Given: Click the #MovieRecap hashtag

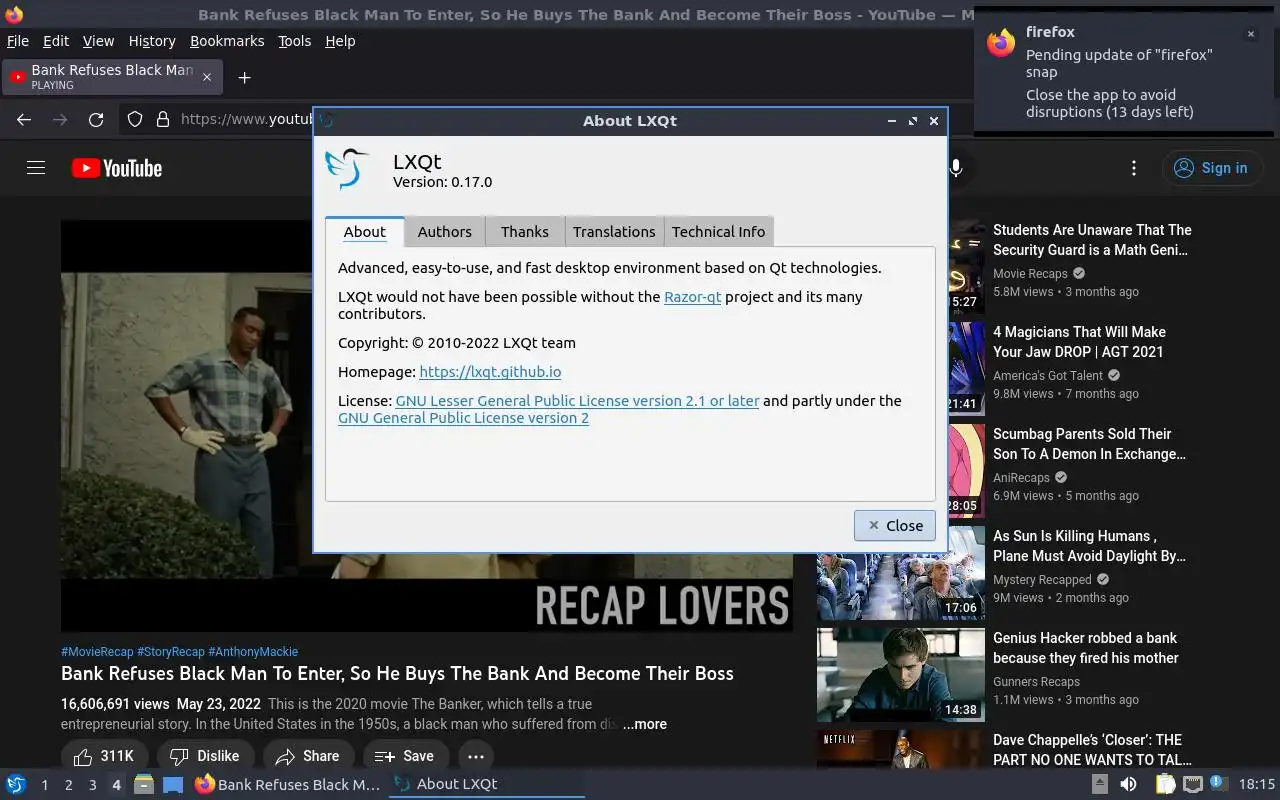Looking at the screenshot, I should [x=97, y=652].
